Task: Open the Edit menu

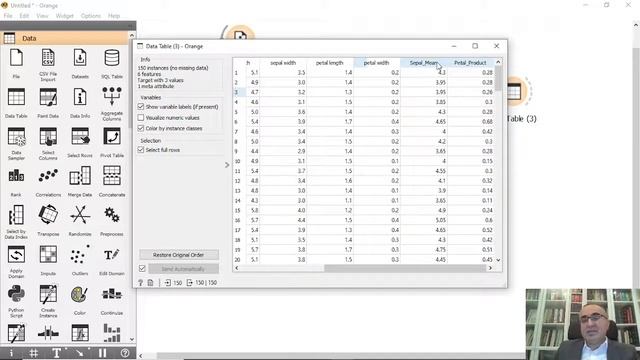Action: 24,16
